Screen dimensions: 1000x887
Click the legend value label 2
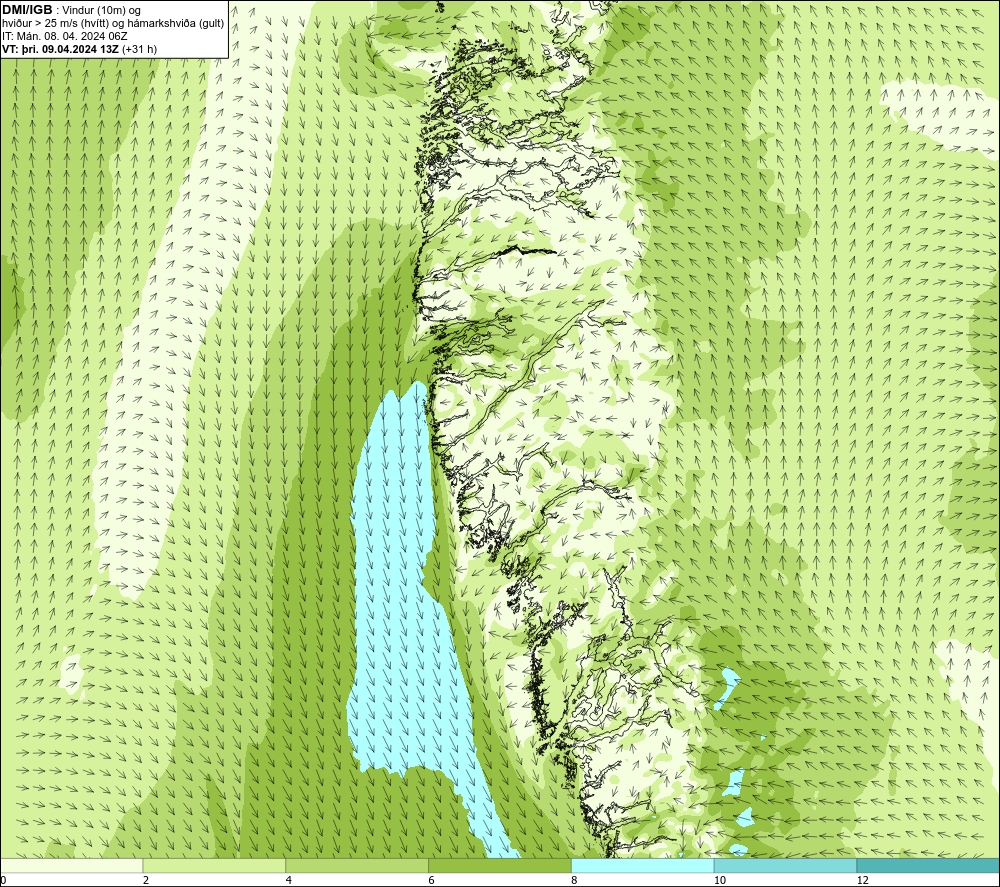(x=146, y=880)
